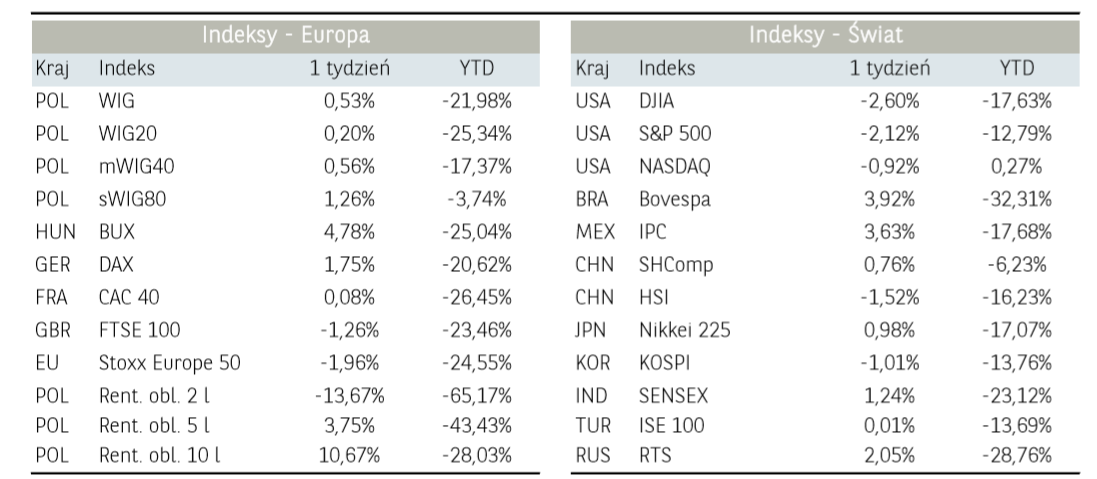Click the DAX index name

pos(116,263)
